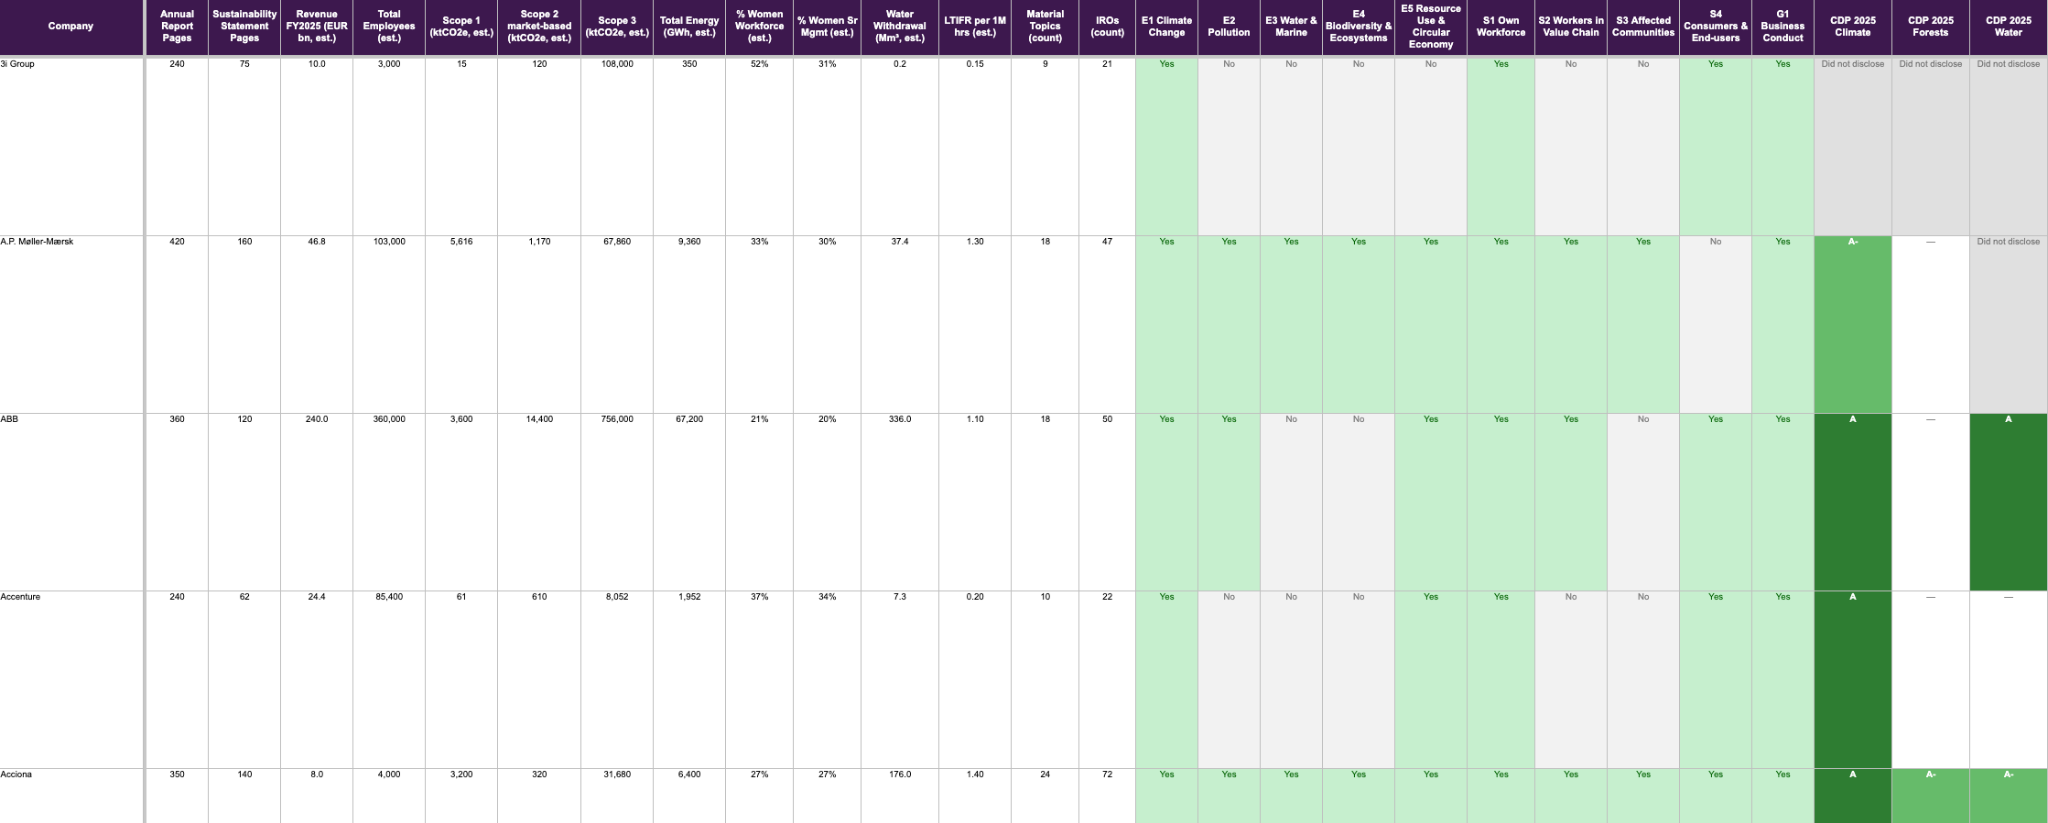Click the S2 Workers in Value Chain header
This screenshot has height=823, width=2048.
coord(1571,27)
